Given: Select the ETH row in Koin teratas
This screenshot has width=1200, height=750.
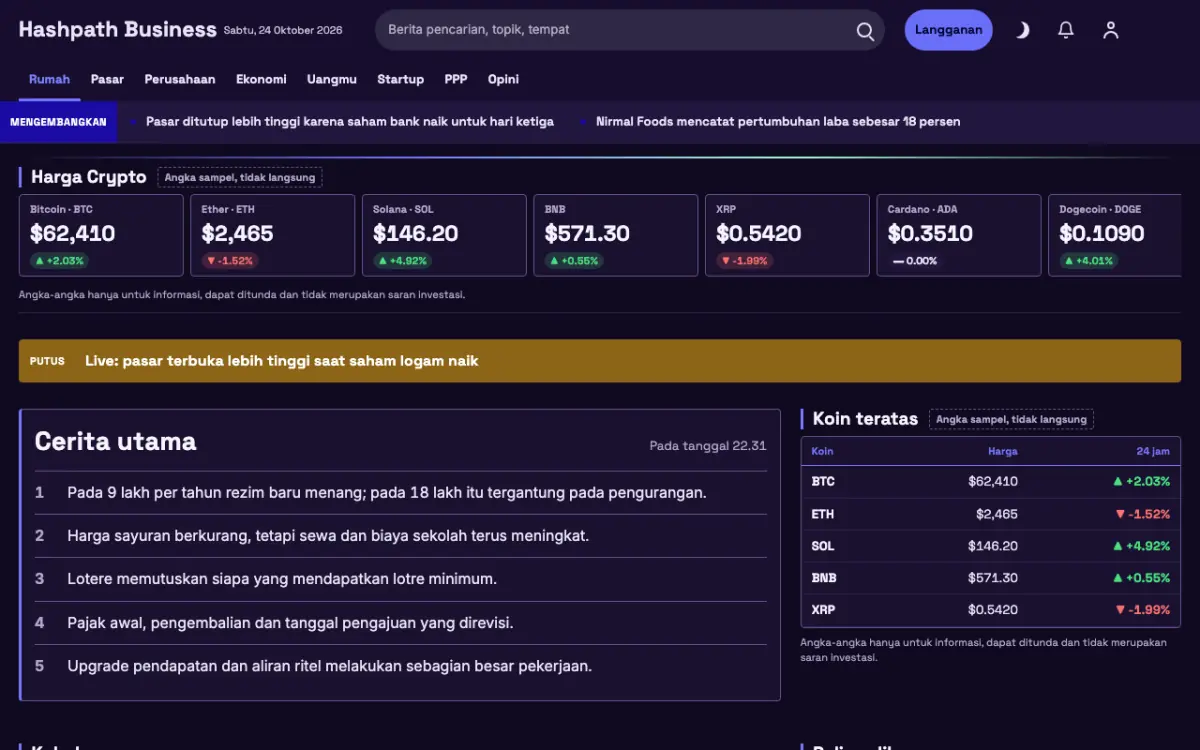Looking at the screenshot, I should 991,514.
